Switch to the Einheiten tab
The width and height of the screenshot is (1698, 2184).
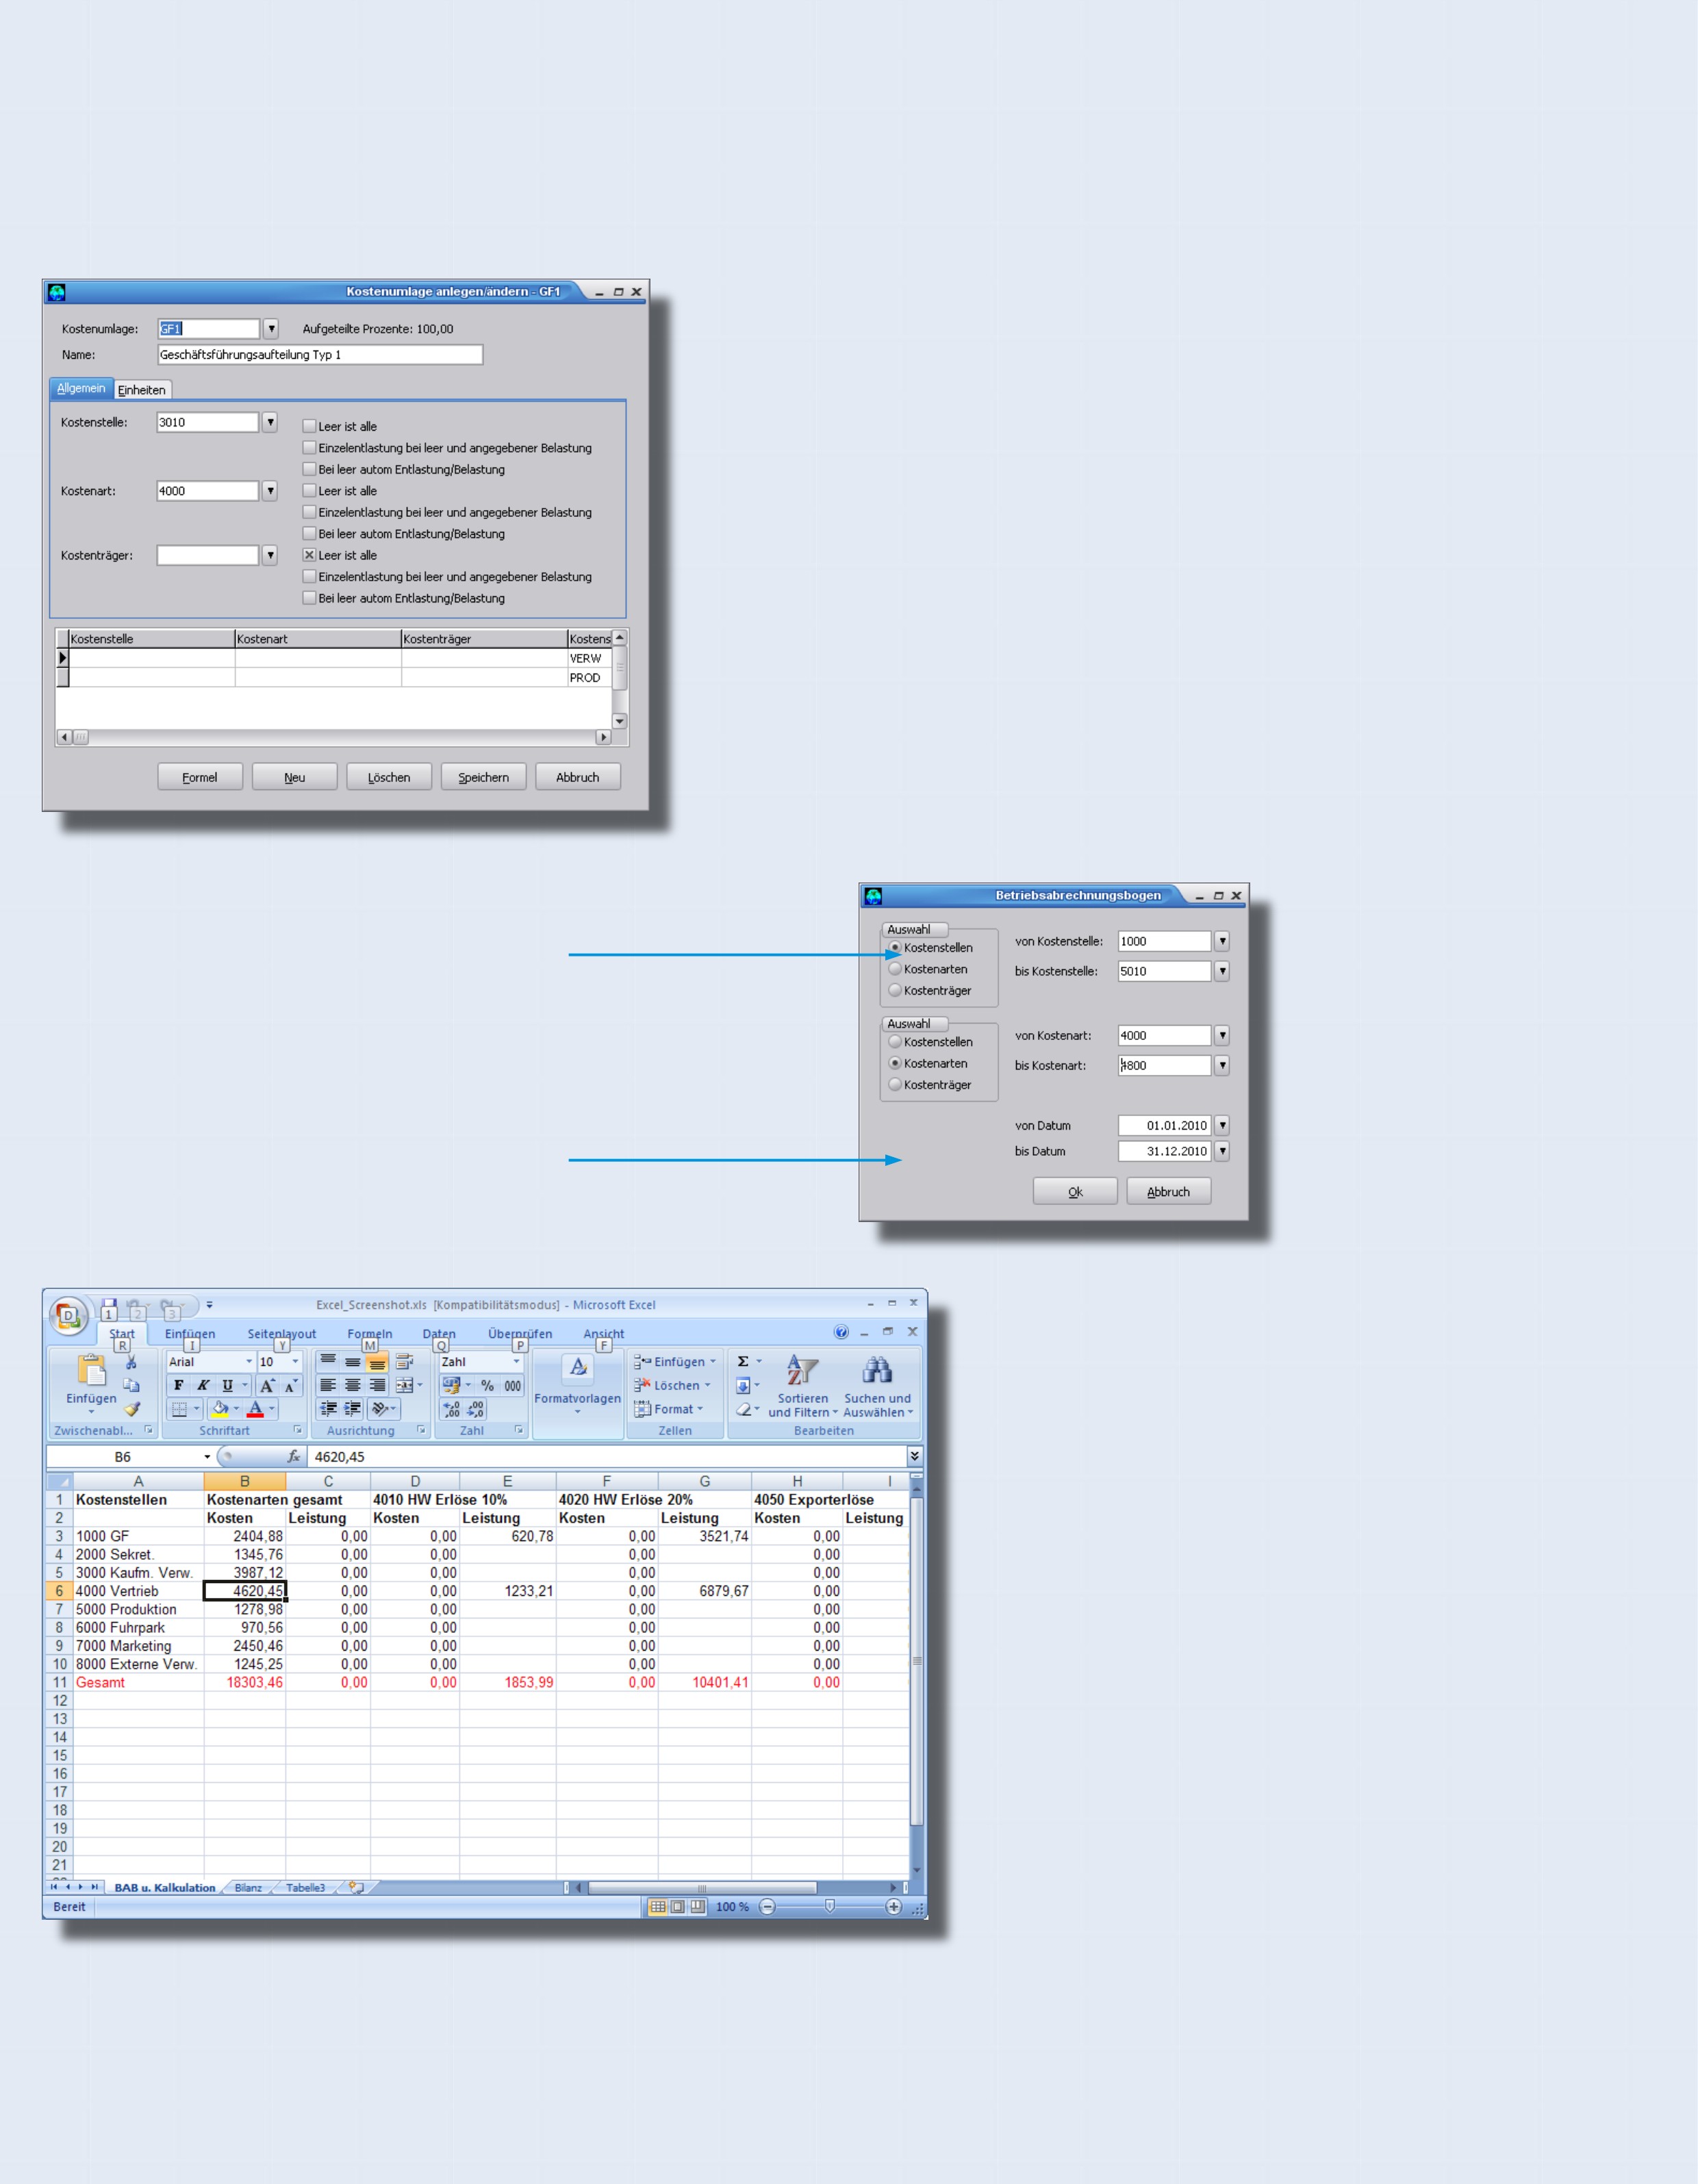coord(142,390)
